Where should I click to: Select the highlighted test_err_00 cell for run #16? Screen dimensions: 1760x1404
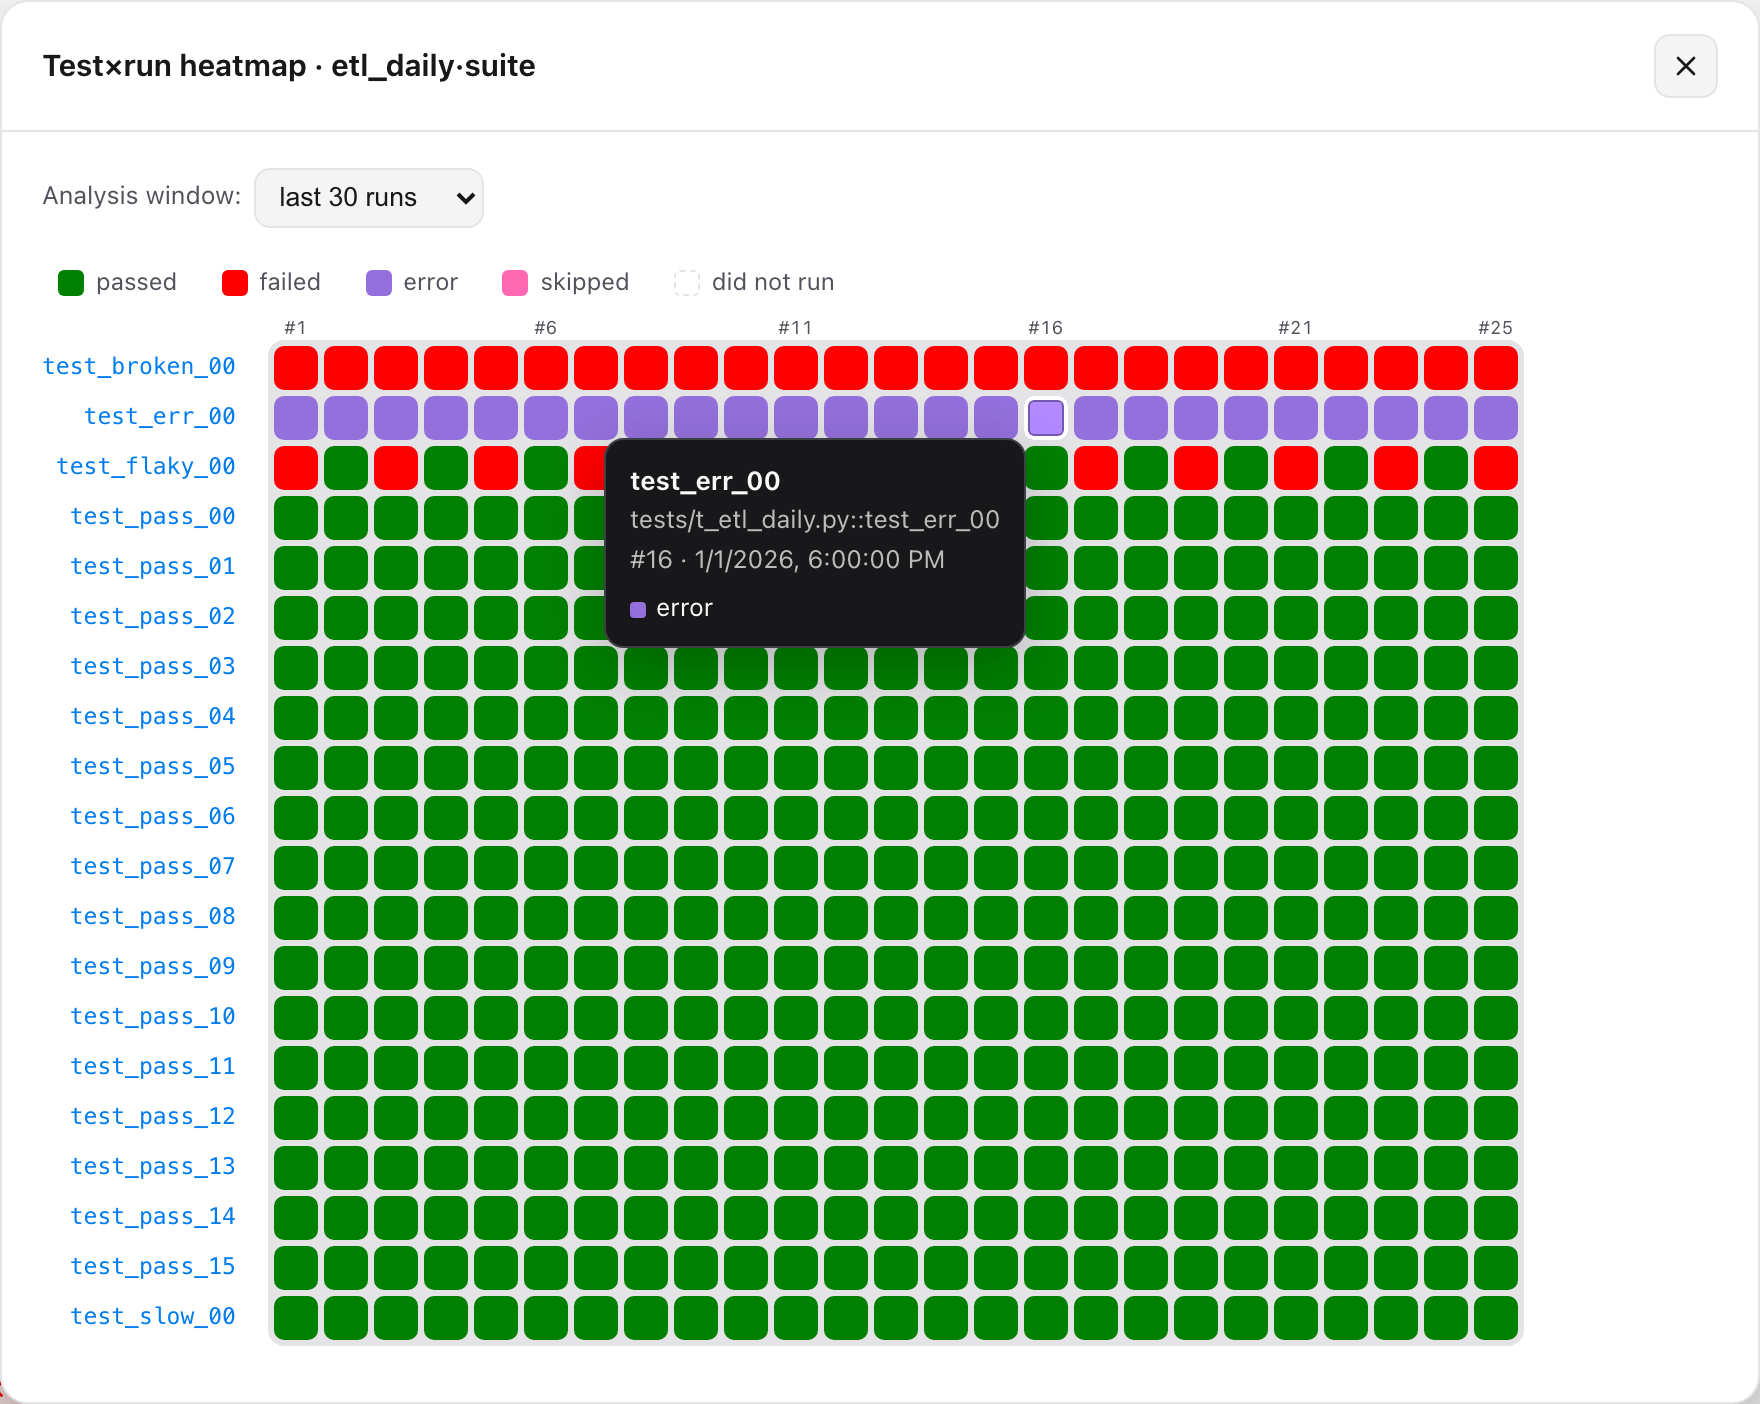pos(1046,418)
